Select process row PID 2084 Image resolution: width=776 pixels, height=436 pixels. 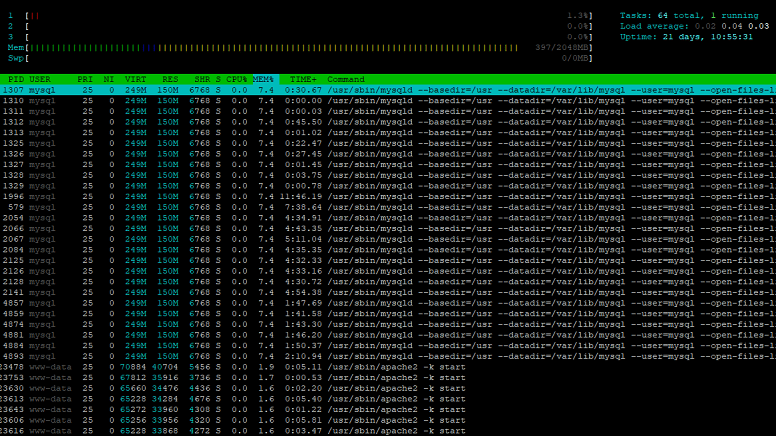tap(388, 250)
